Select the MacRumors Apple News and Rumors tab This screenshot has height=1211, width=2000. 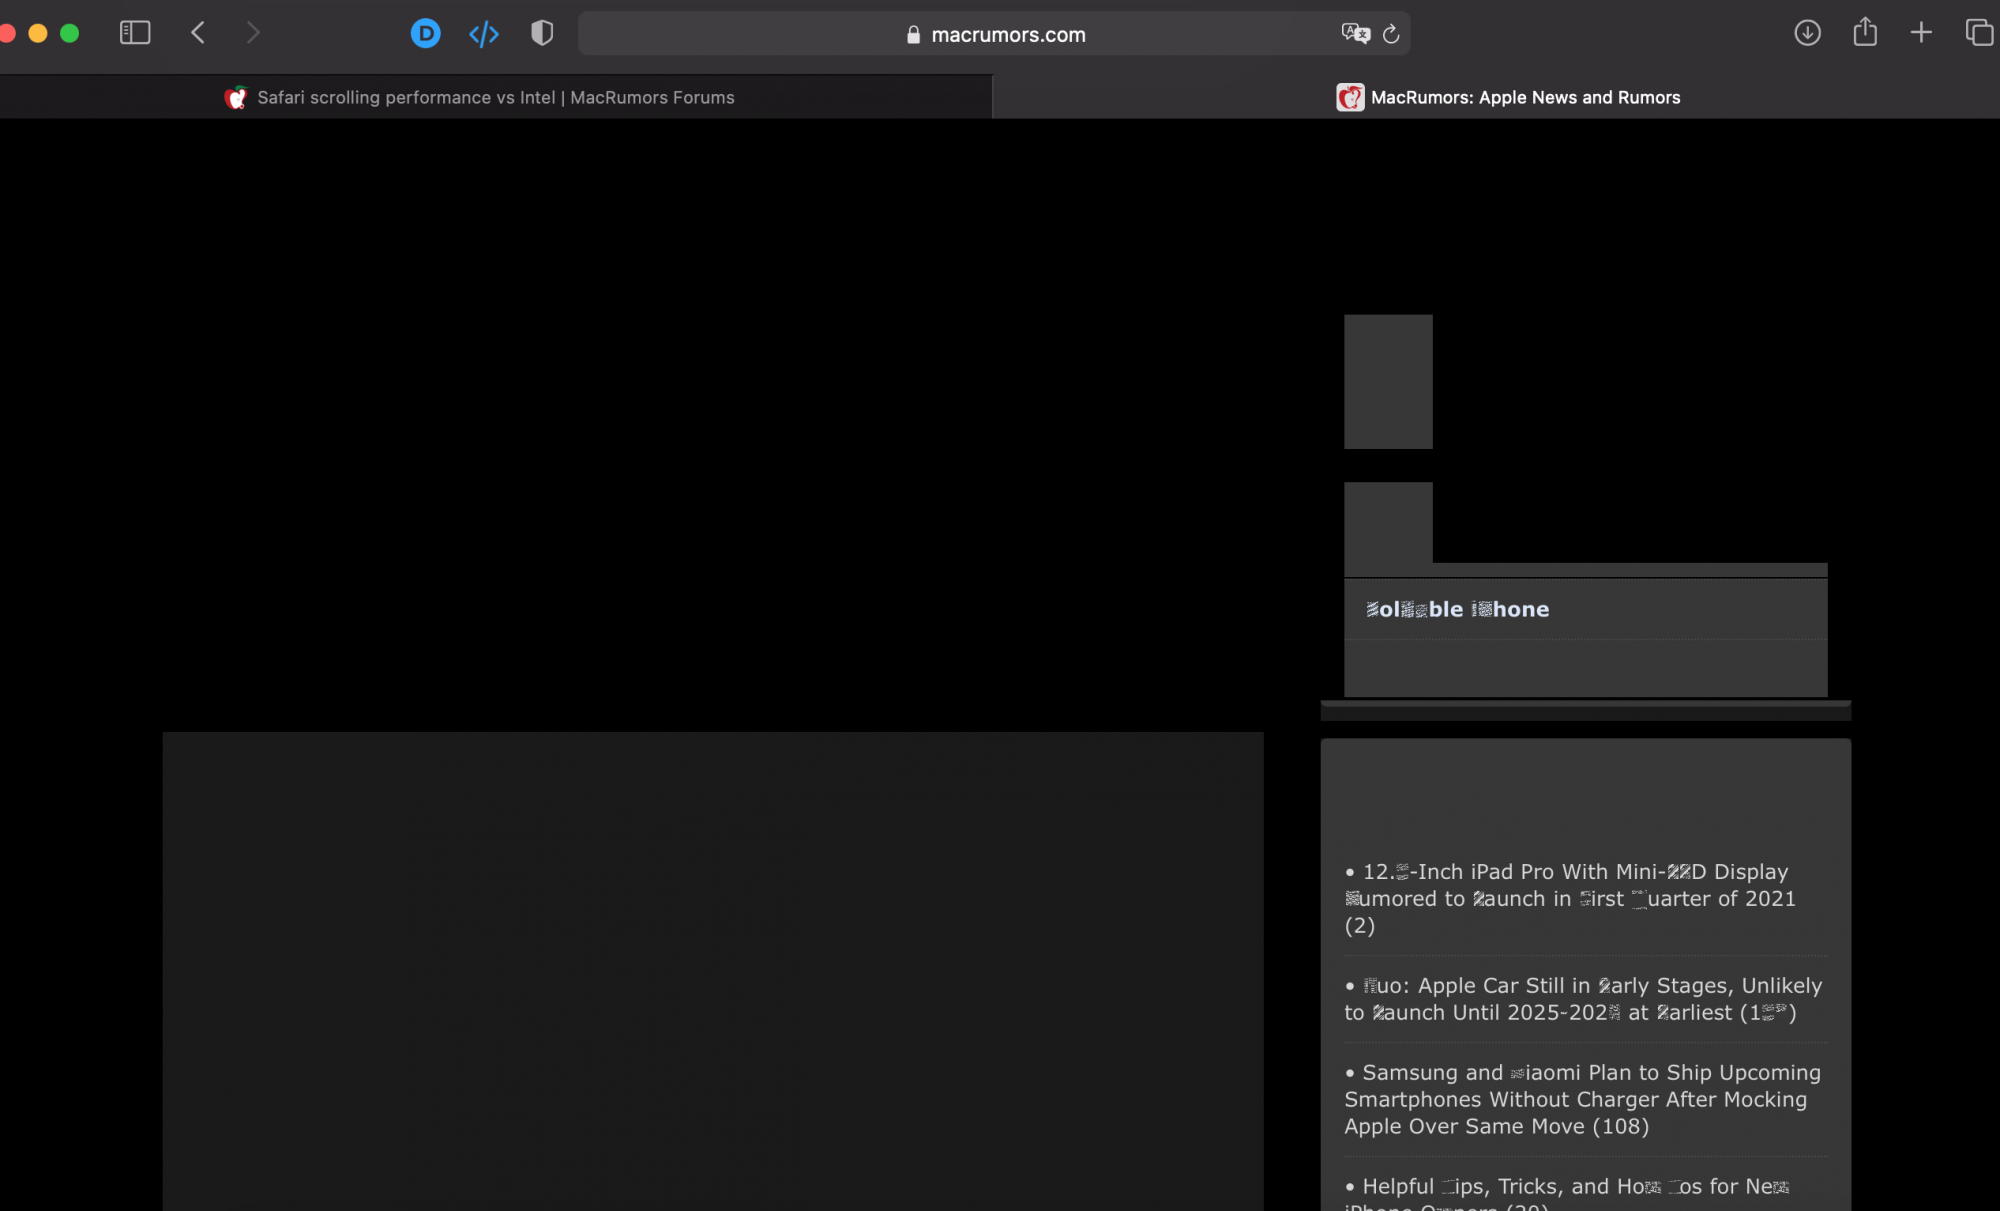point(1496,97)
